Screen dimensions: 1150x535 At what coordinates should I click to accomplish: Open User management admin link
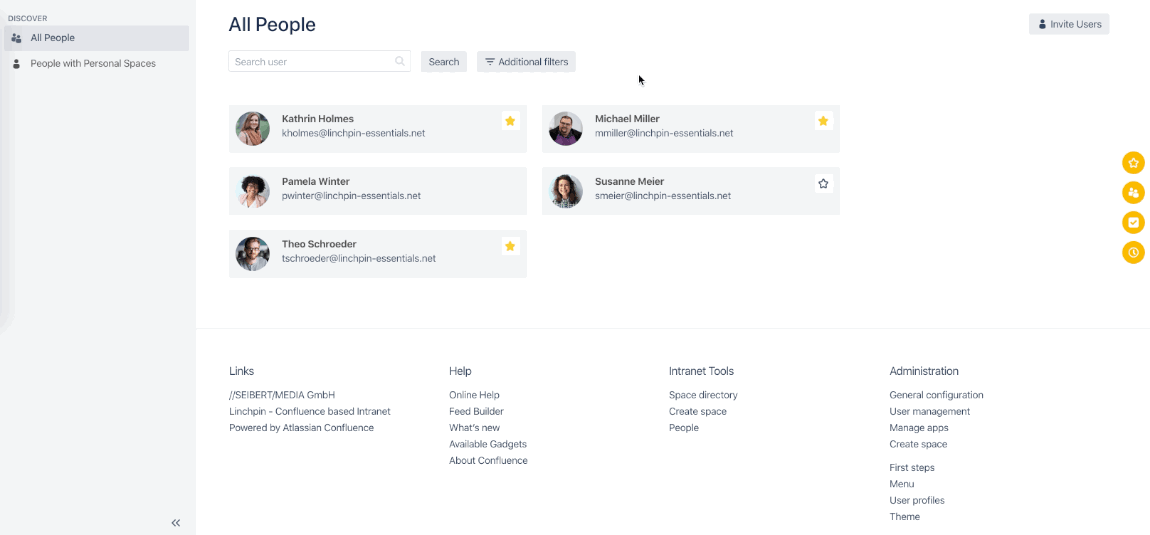[929, 411]
